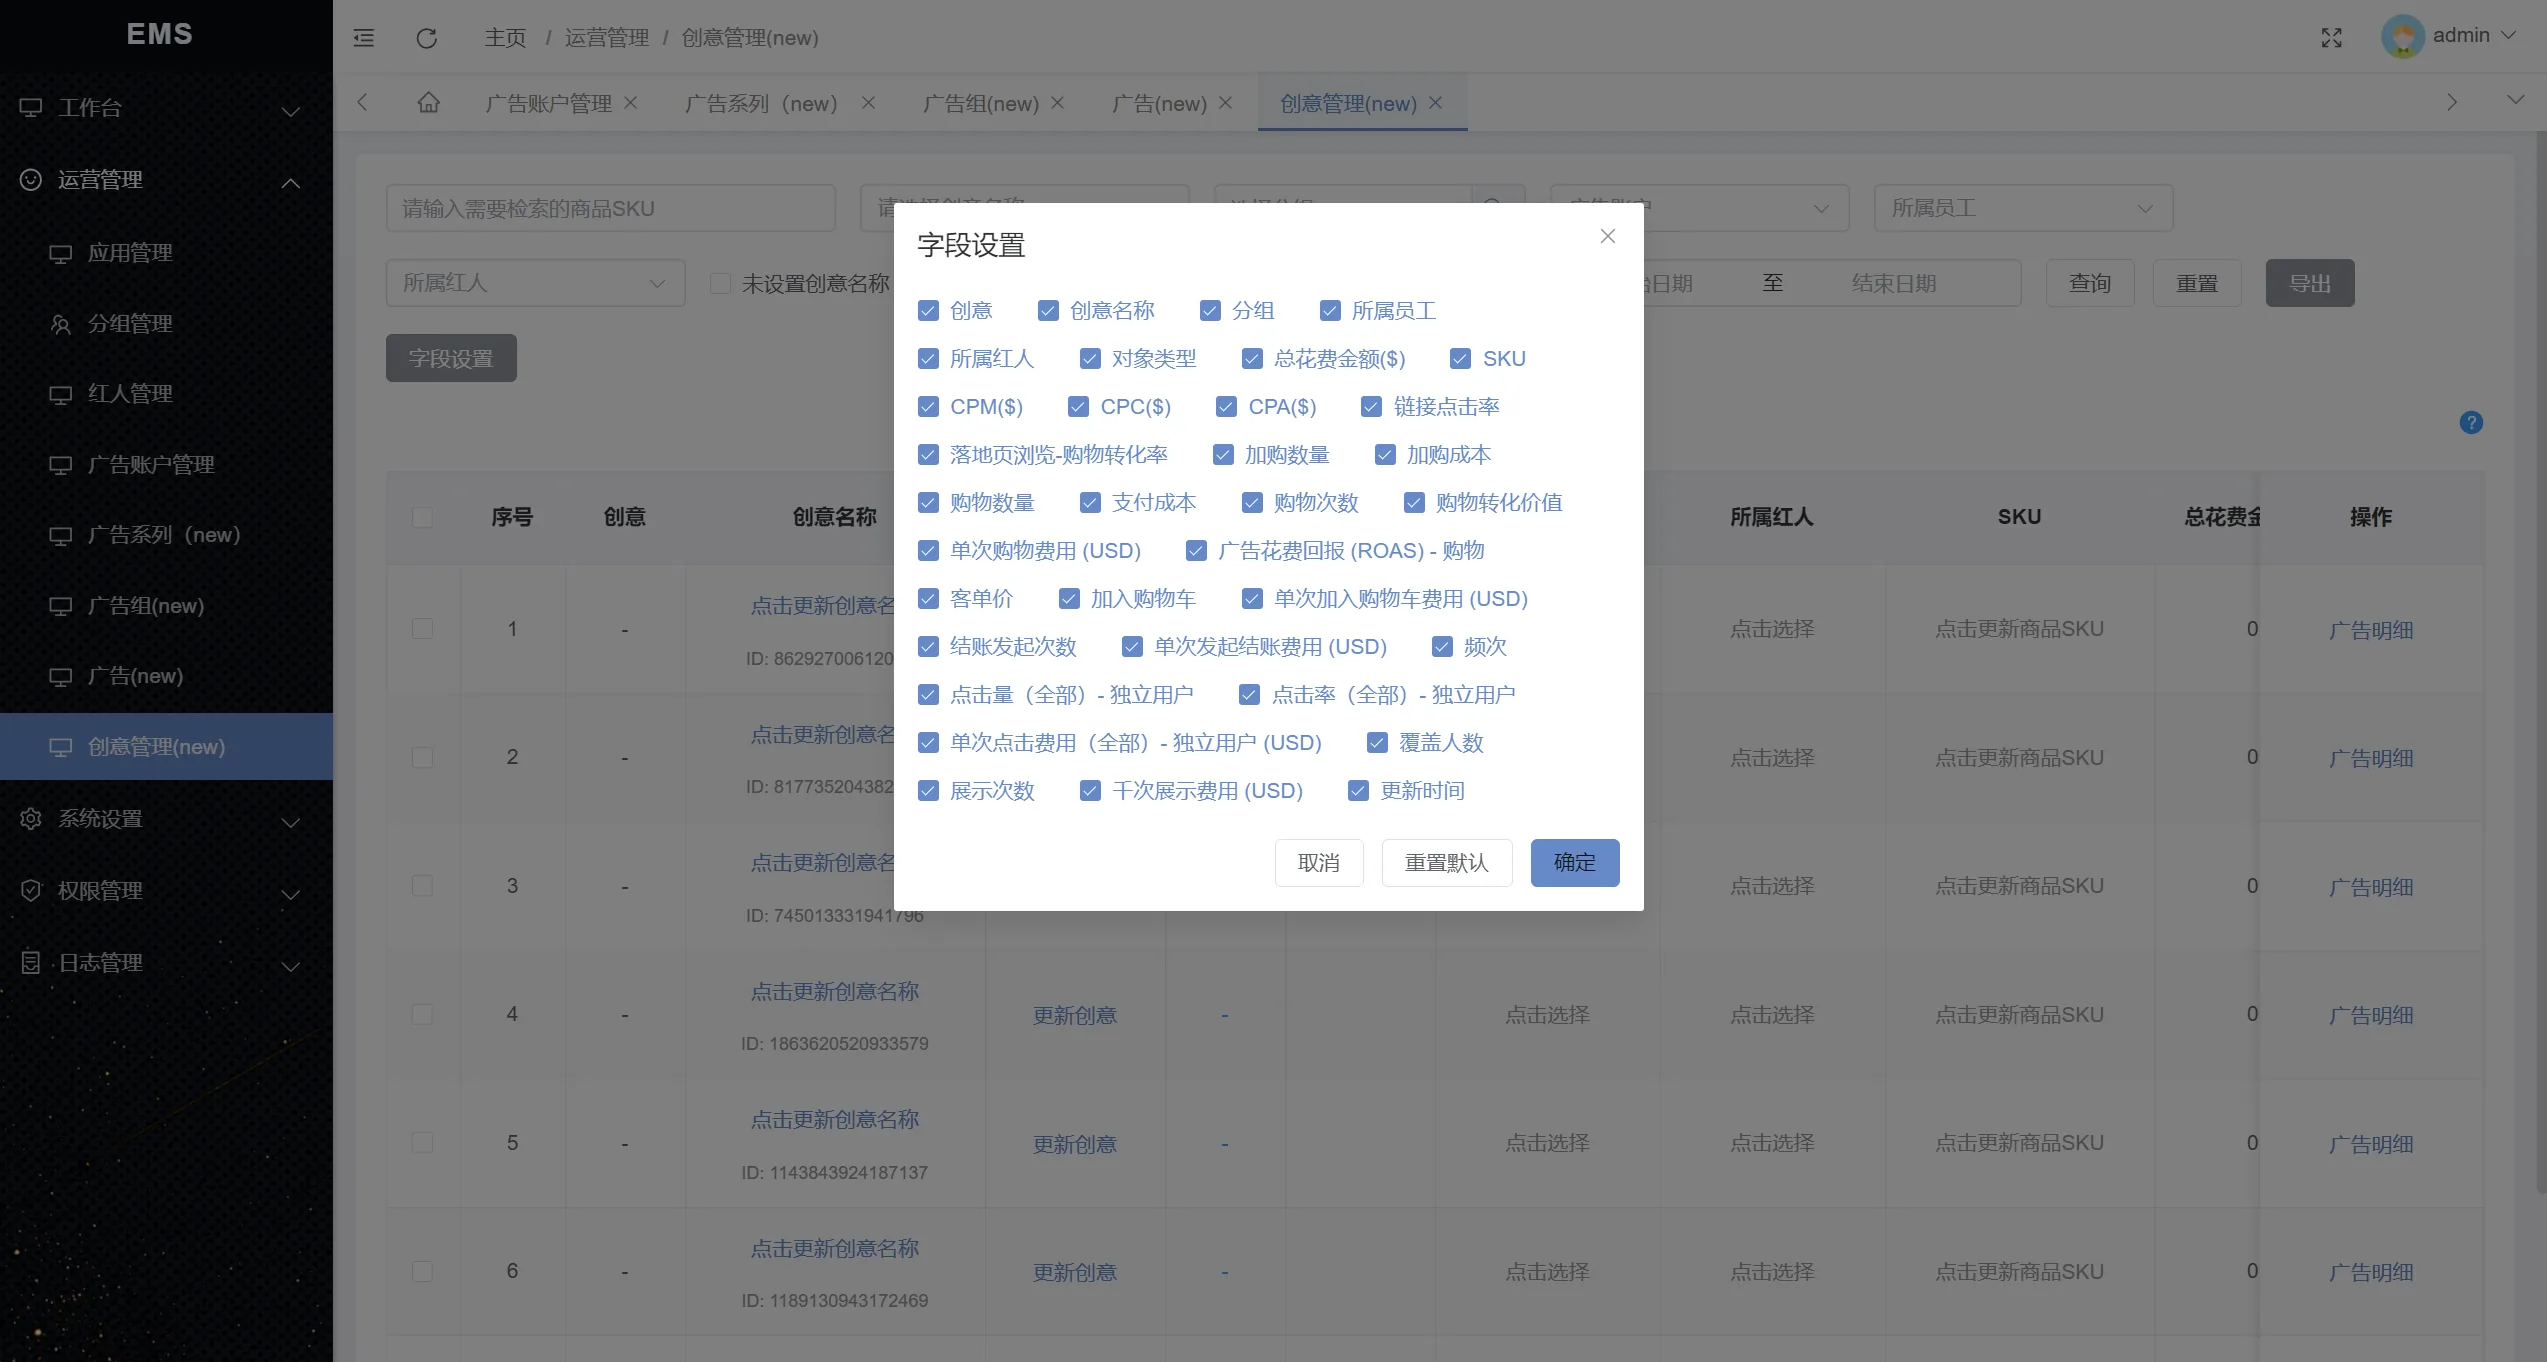Close the 广告账户管理 tab

tap(630, 103)
